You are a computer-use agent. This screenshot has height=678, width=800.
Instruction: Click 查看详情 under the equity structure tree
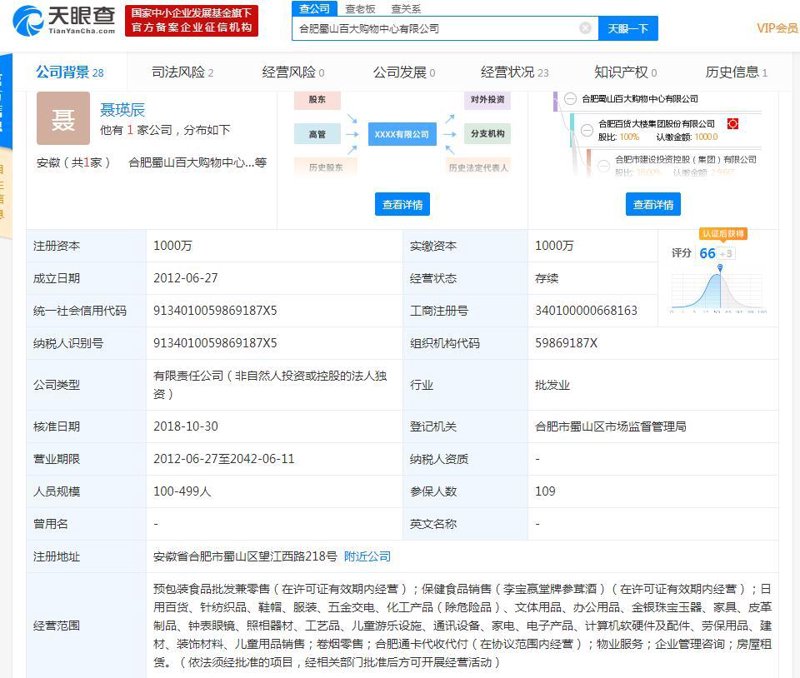pos(653,204)
